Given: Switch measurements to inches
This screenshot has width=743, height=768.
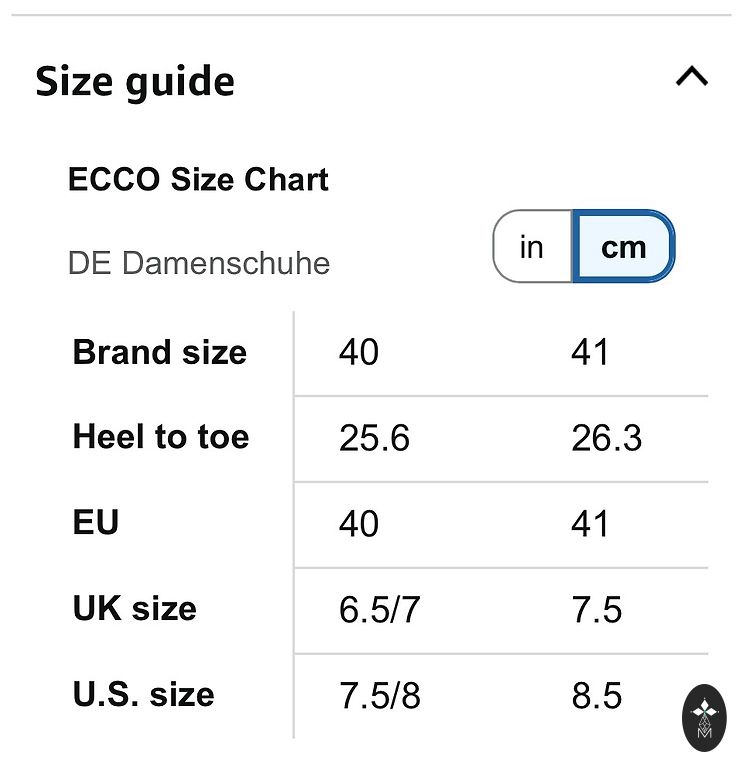Looking at the screenshot, I should click(532, 246).
